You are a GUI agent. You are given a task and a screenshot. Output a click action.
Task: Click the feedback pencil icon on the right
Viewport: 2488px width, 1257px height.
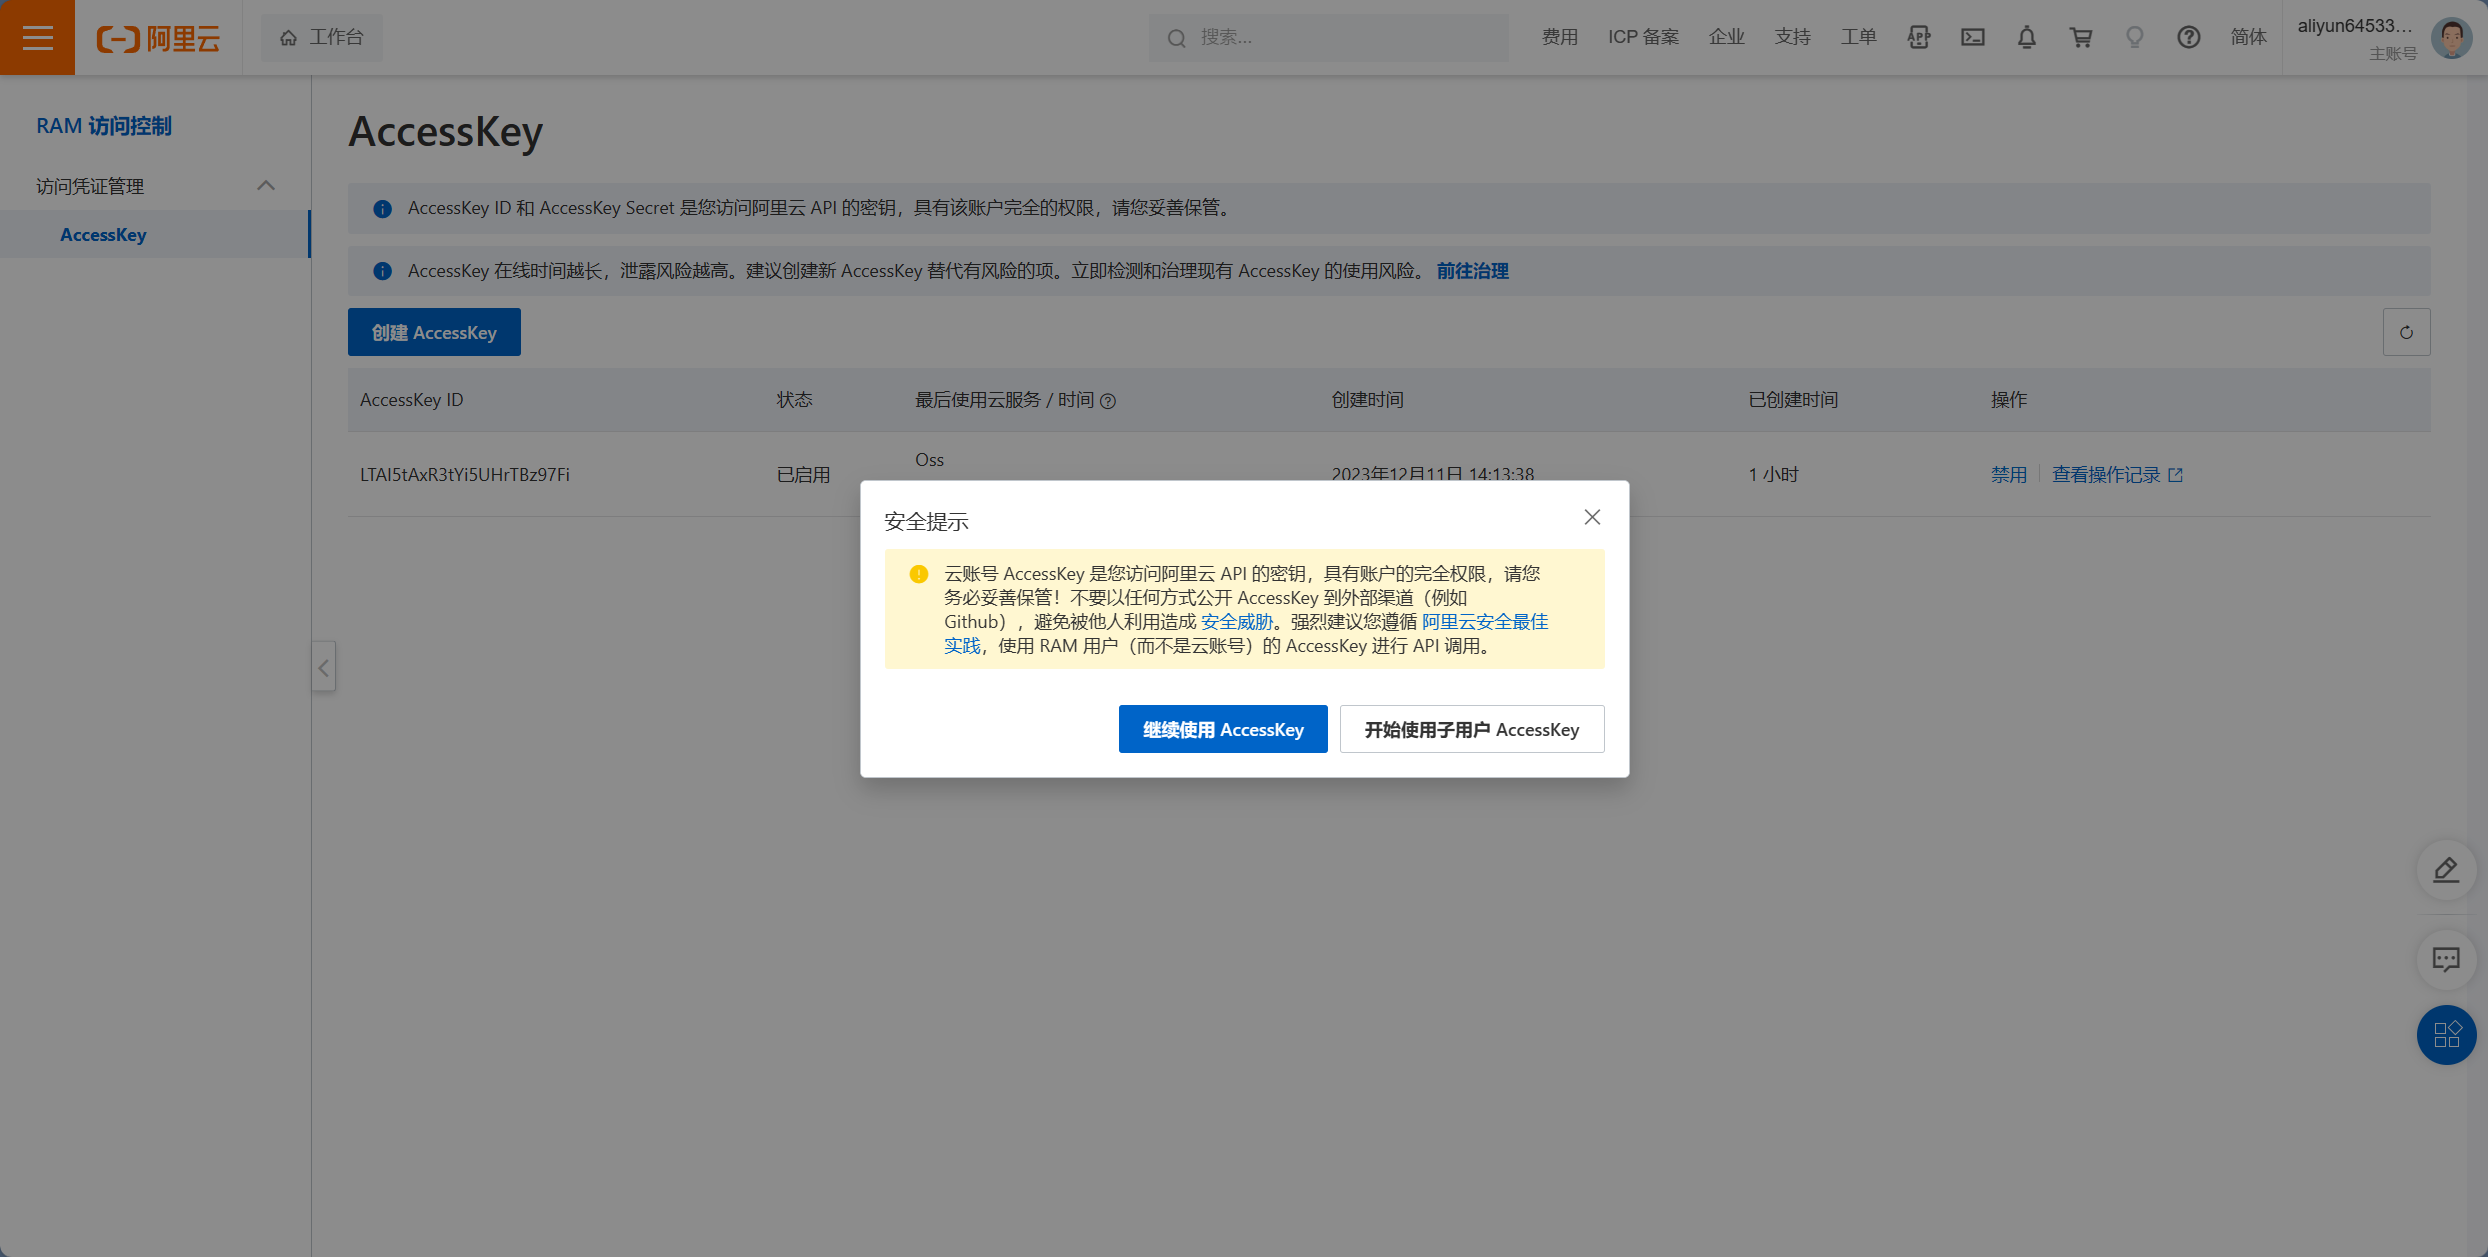coord(2446,870)
